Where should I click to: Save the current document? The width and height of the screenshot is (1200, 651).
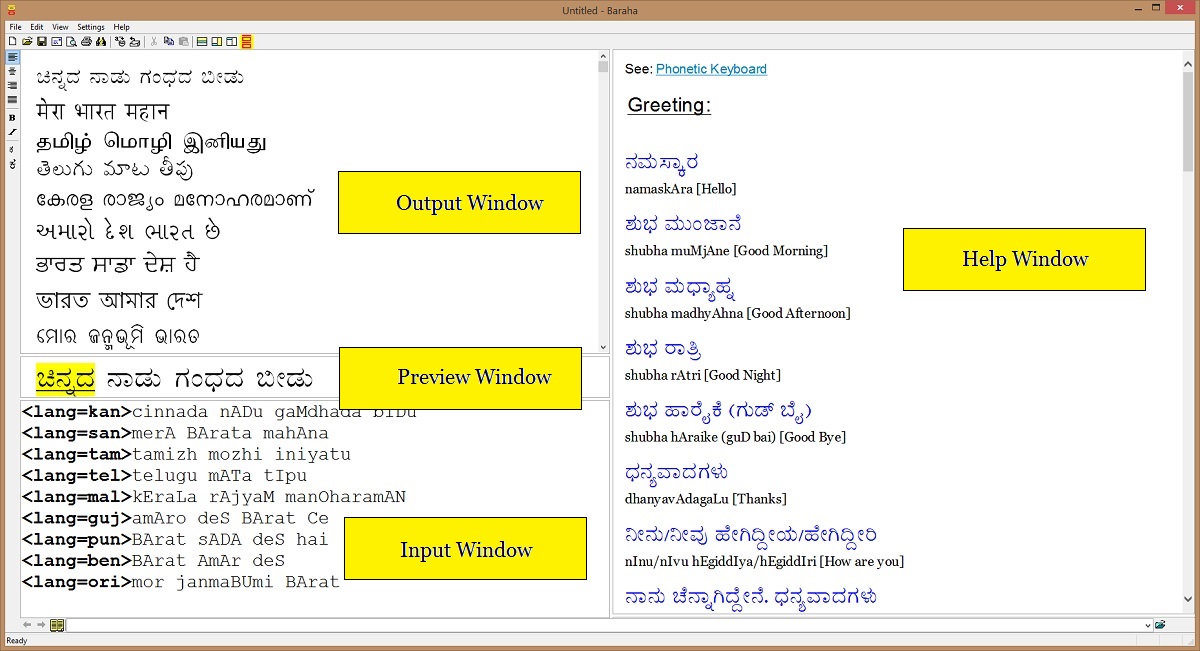pyautogui.click(x=42, y=41)
